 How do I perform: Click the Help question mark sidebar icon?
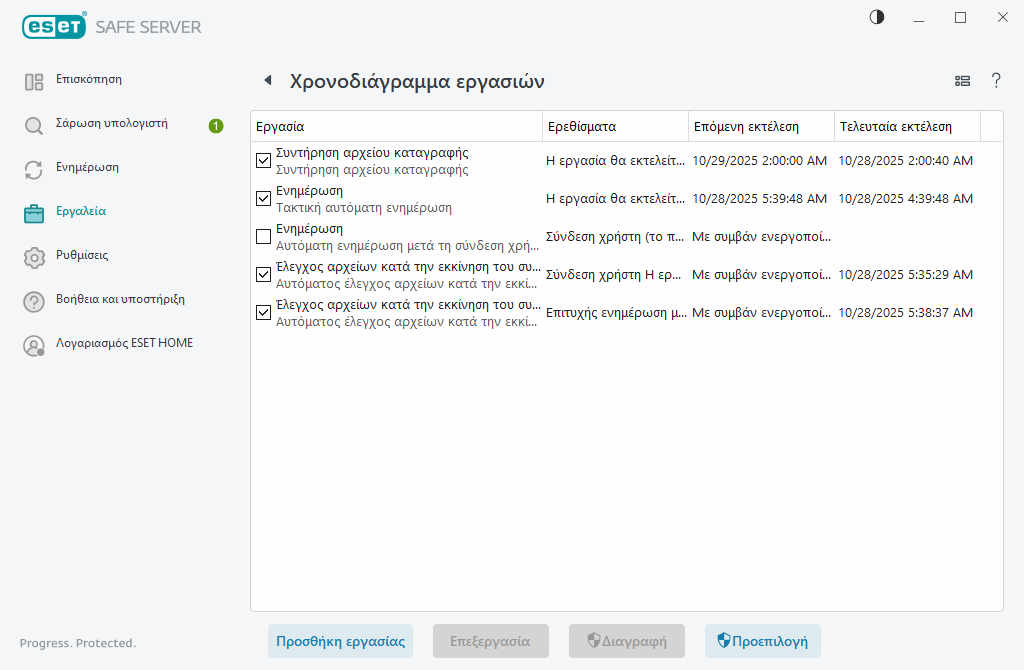tap(34, 301)
